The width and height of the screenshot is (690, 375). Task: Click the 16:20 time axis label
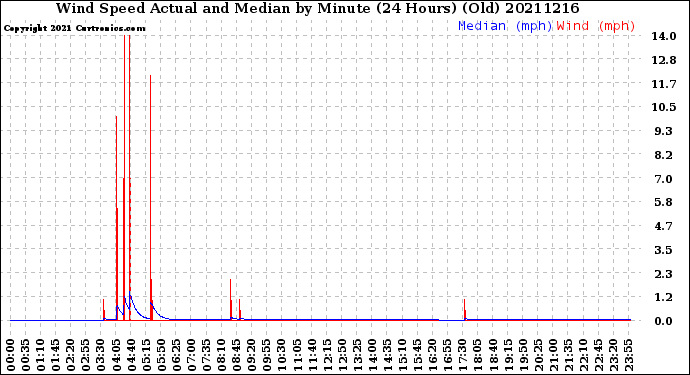coord(433,354)
